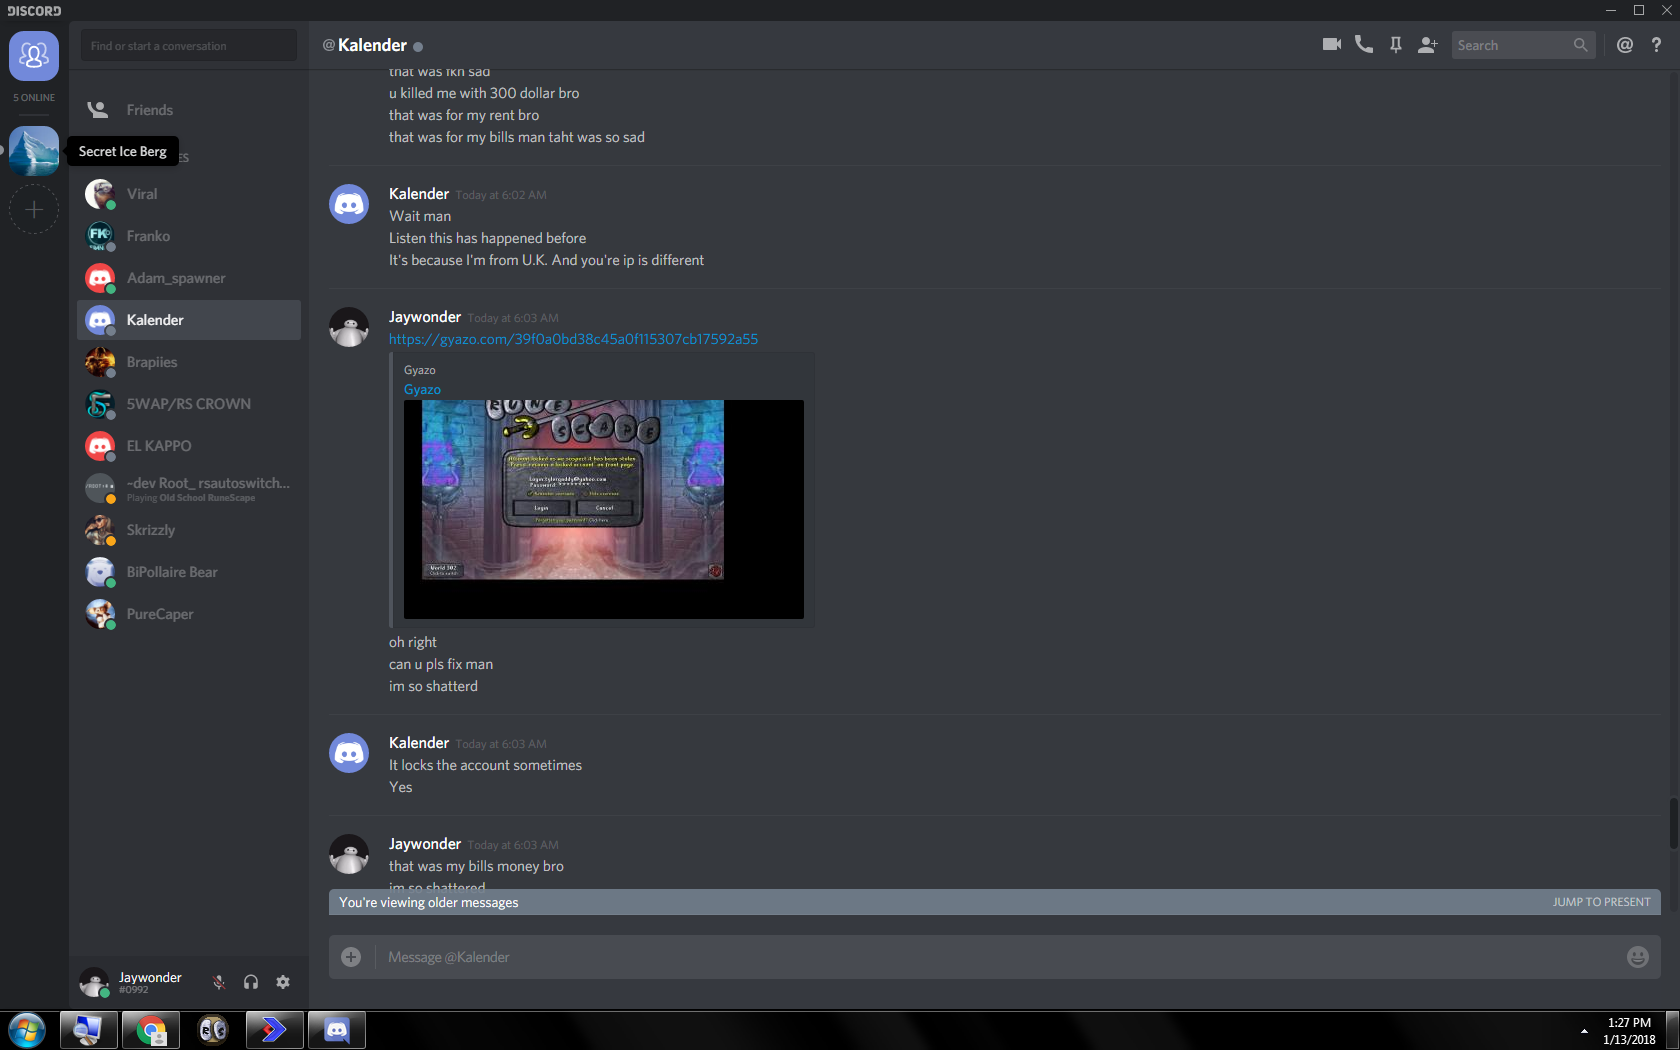
Task: Add friends to DM icon
Action: coord(1428,45)
